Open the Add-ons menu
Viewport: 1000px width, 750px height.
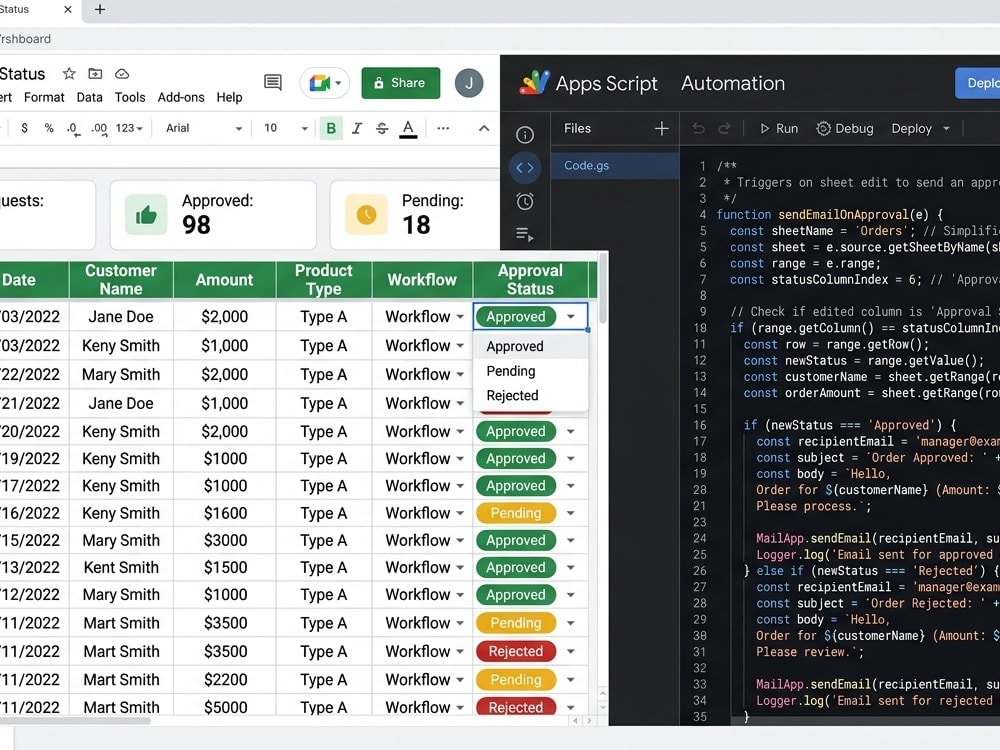(x=181, y=98)
